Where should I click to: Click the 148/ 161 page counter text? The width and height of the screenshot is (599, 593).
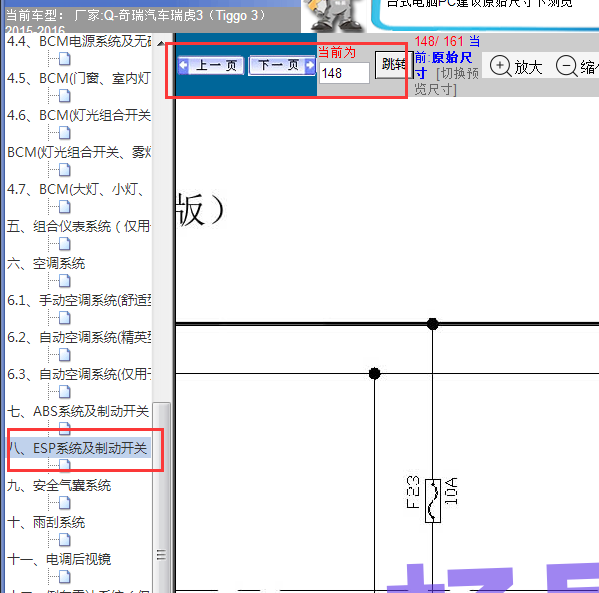[x=439, y=41]
